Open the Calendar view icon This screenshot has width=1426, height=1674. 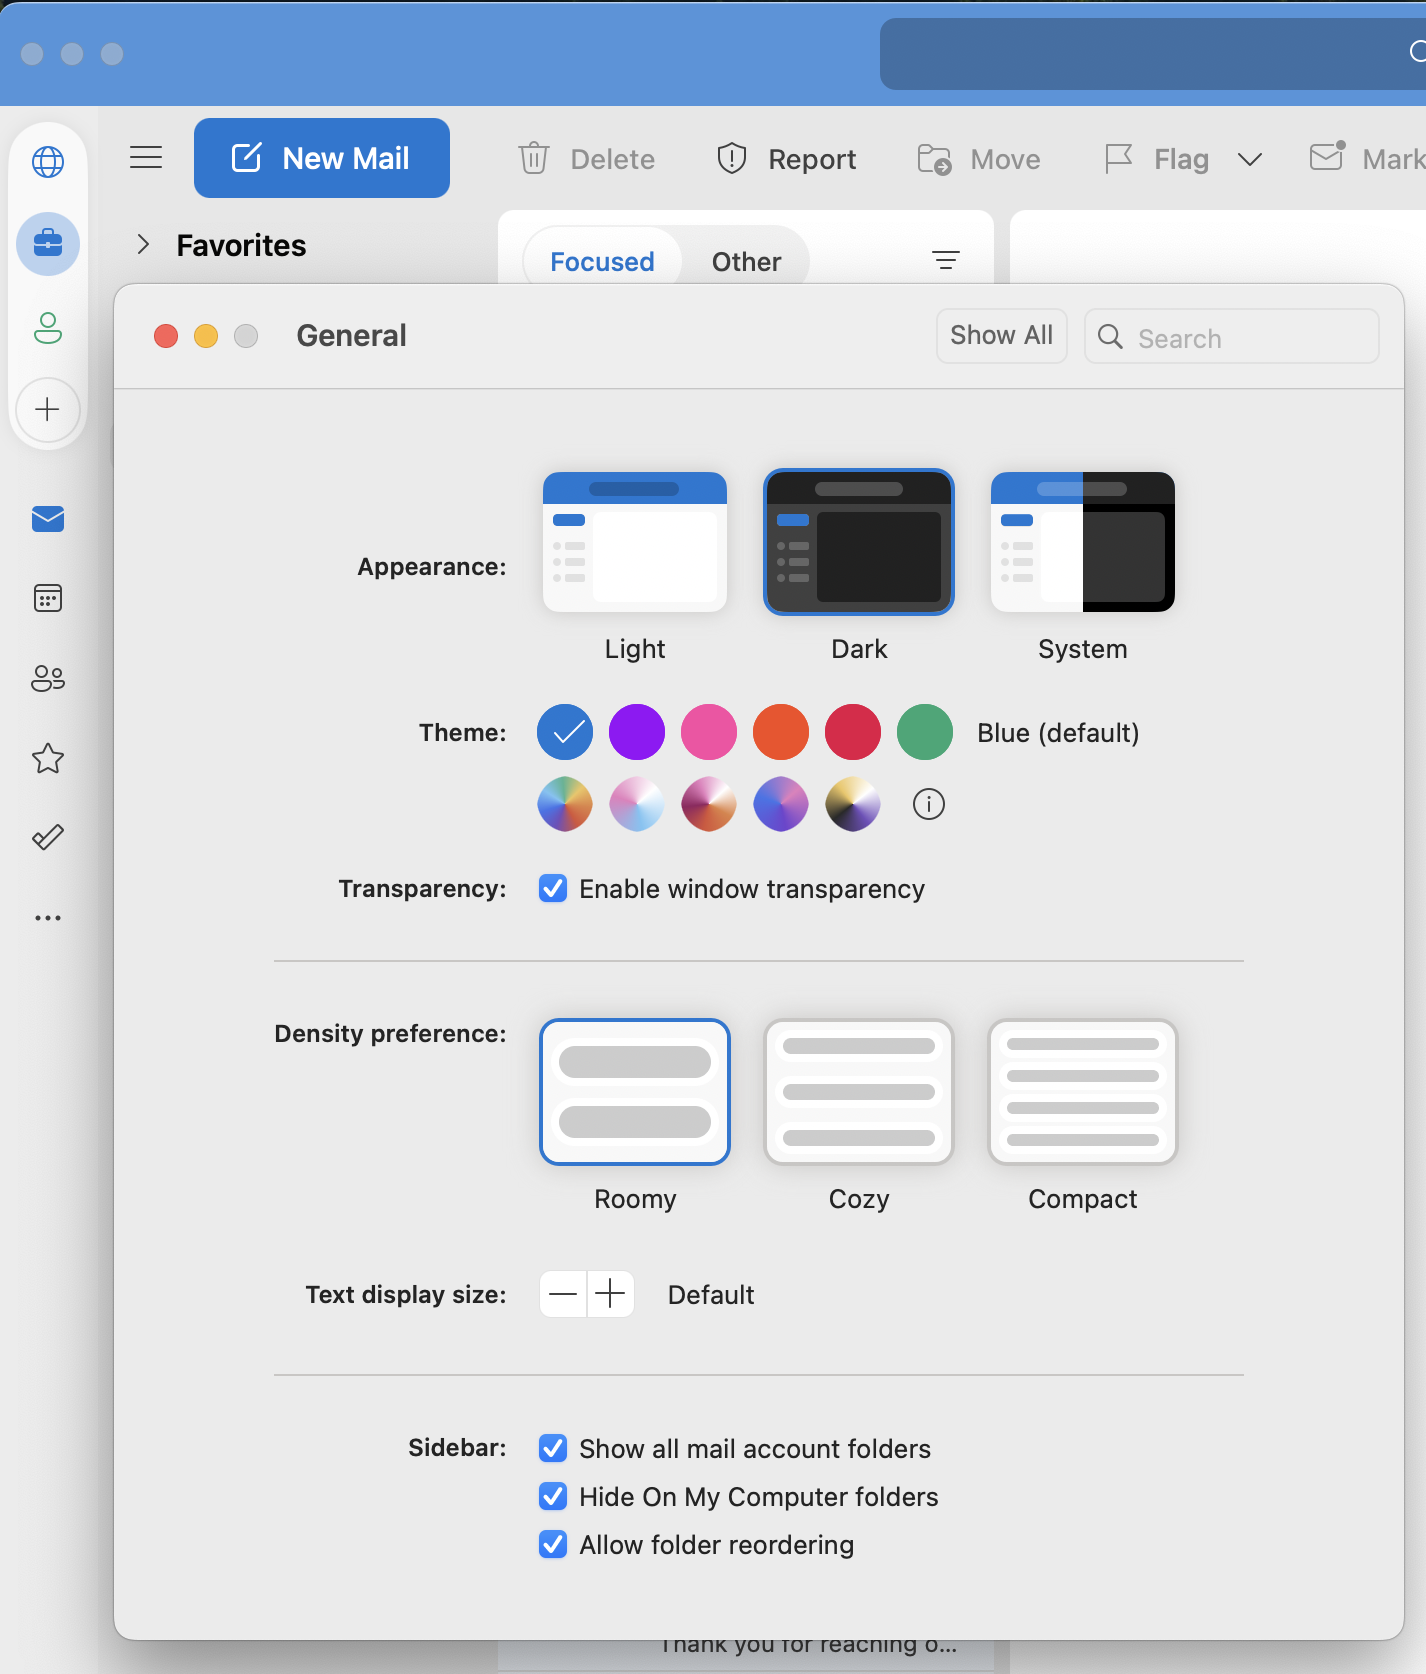(x=48, y=598)
